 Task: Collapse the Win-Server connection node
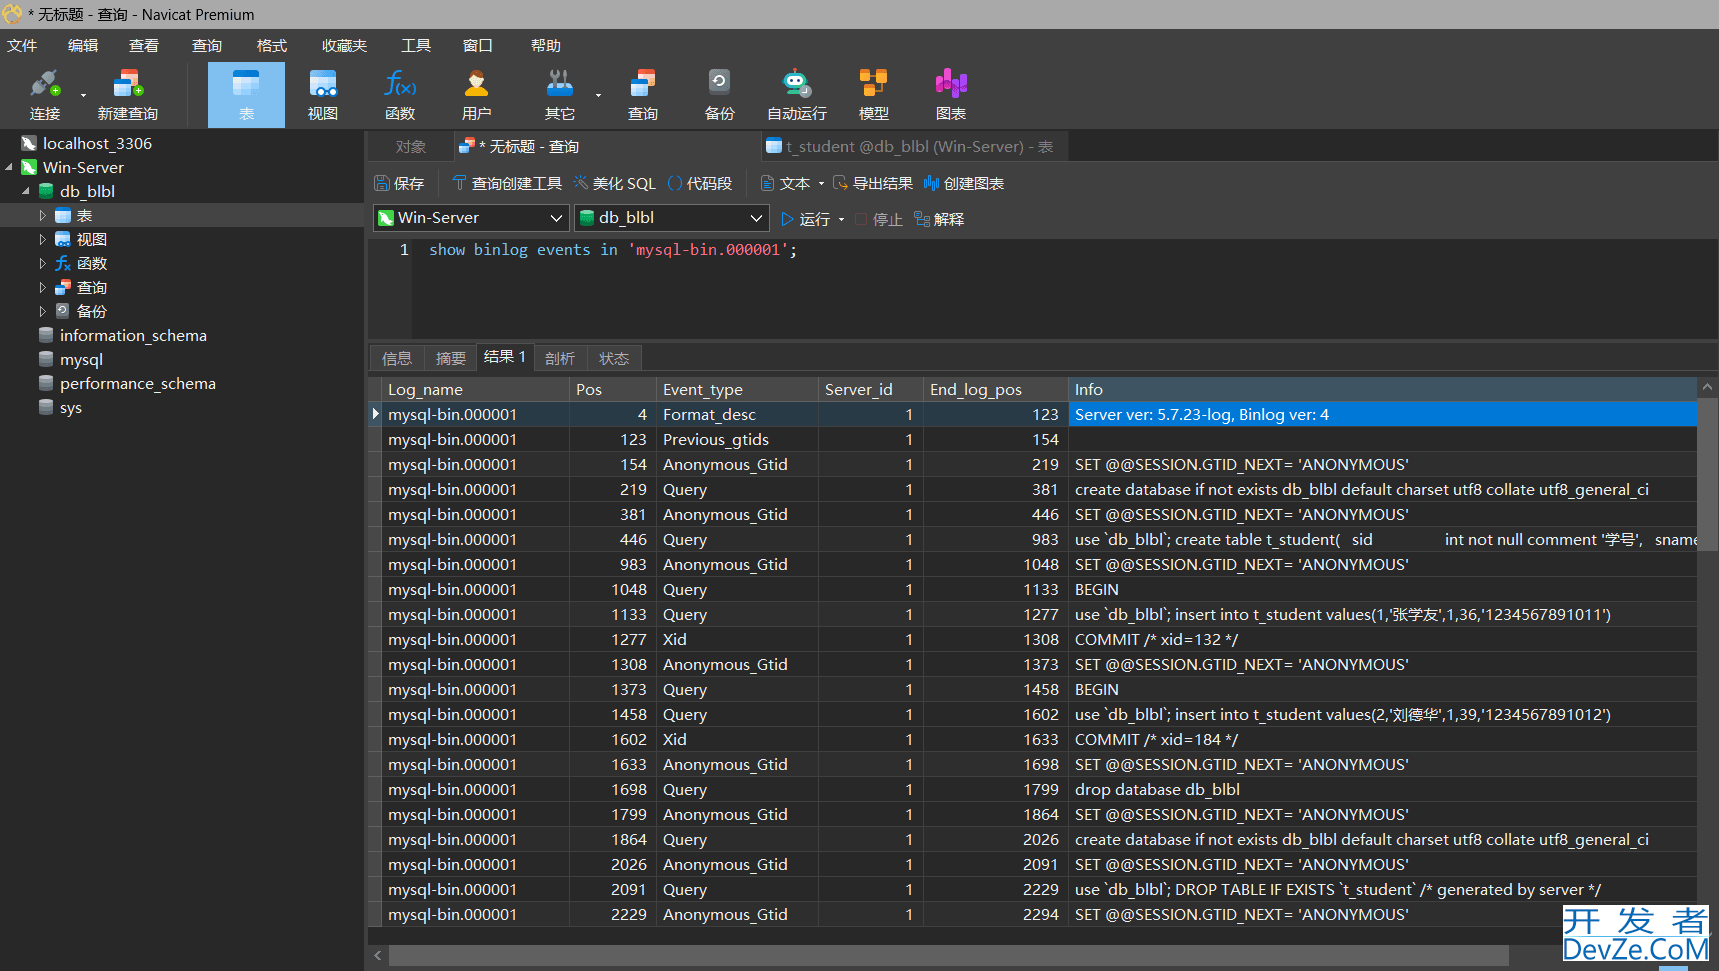9,167
